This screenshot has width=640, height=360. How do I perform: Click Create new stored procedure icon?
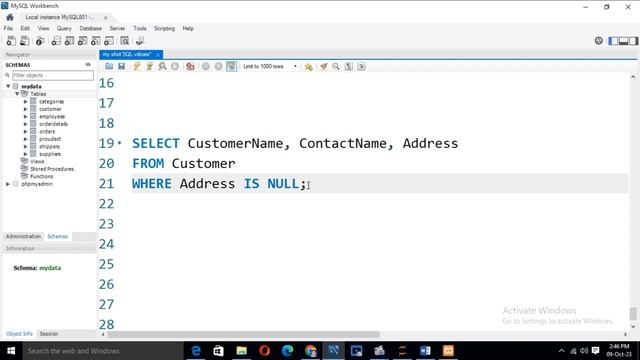(96, 41)
